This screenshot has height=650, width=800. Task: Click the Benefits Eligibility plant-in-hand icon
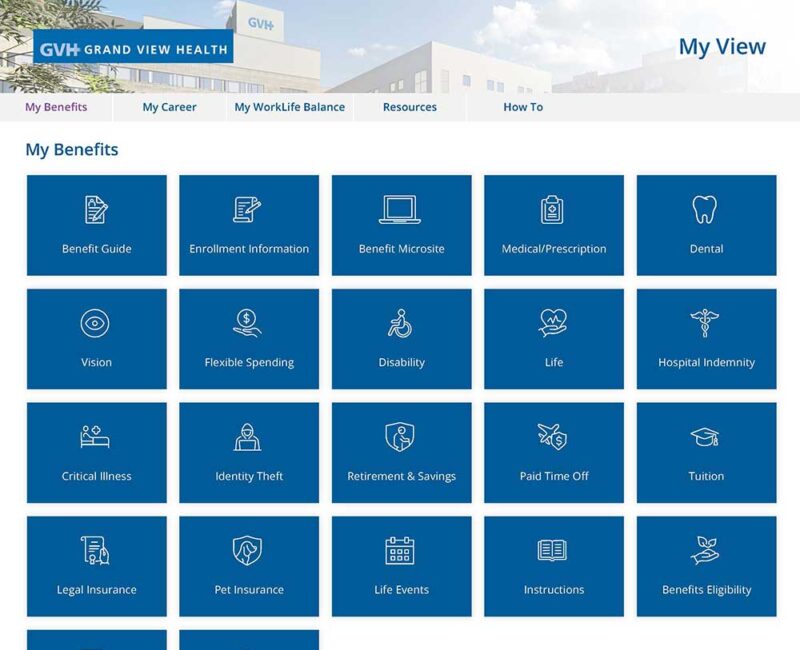705,551
